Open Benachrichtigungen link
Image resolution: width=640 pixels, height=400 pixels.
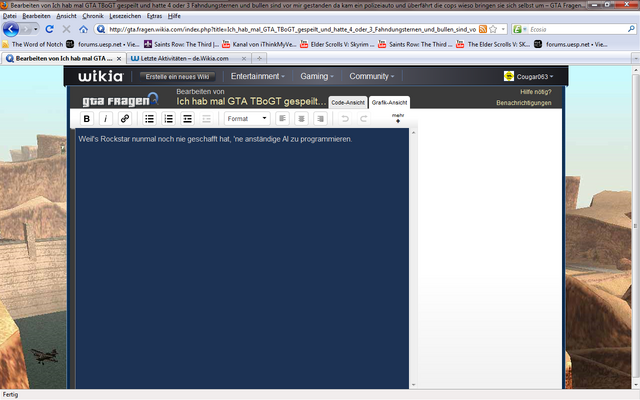click(x=524, y=103)
